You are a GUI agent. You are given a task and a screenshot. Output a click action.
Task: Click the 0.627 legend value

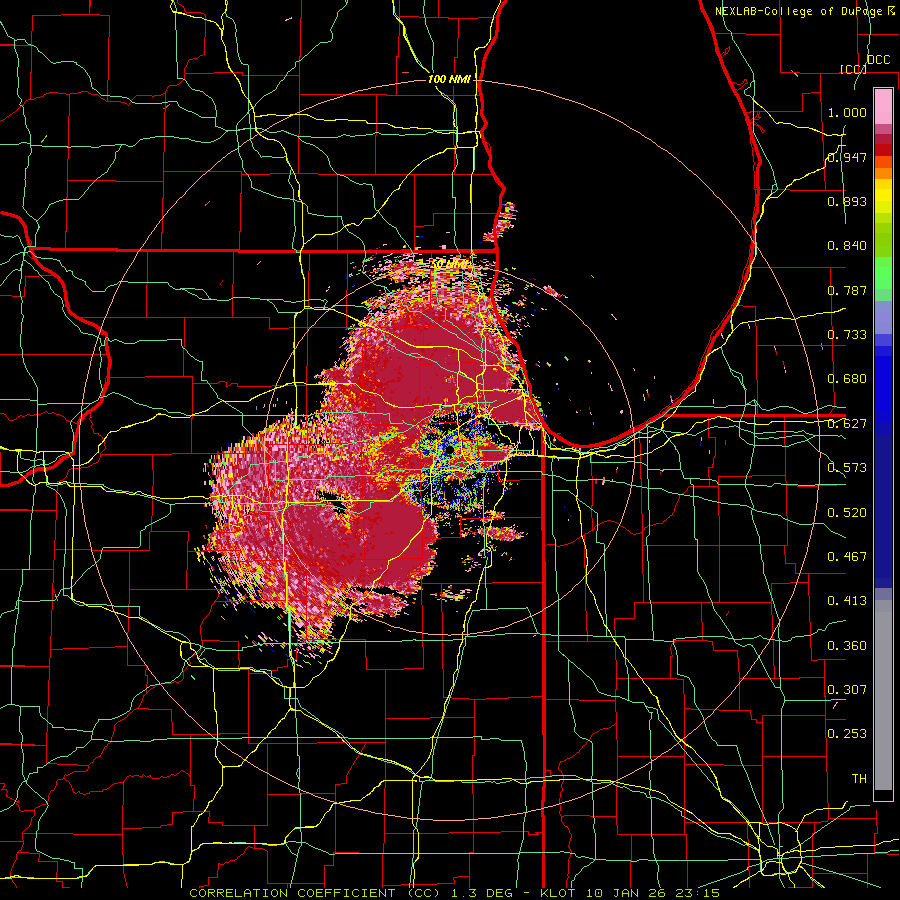847,424
